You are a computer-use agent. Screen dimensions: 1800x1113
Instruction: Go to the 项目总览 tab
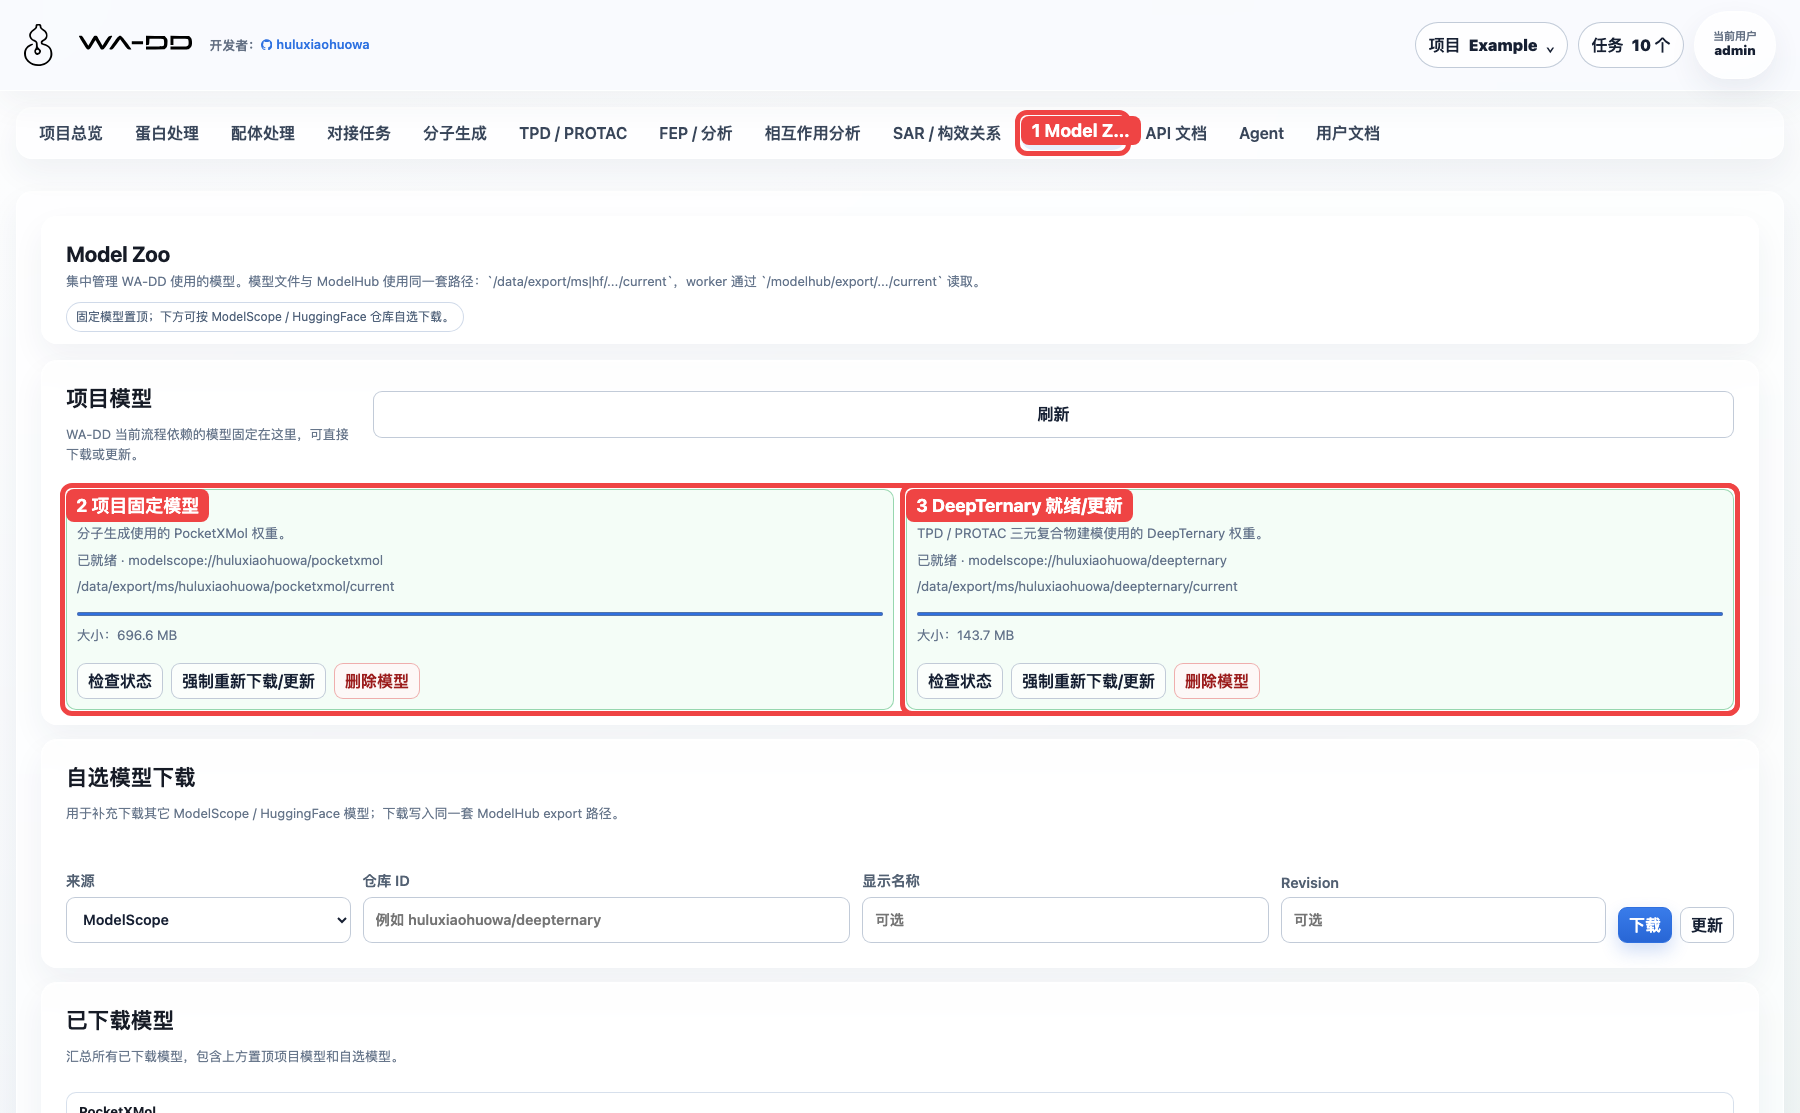pos(71,133)
